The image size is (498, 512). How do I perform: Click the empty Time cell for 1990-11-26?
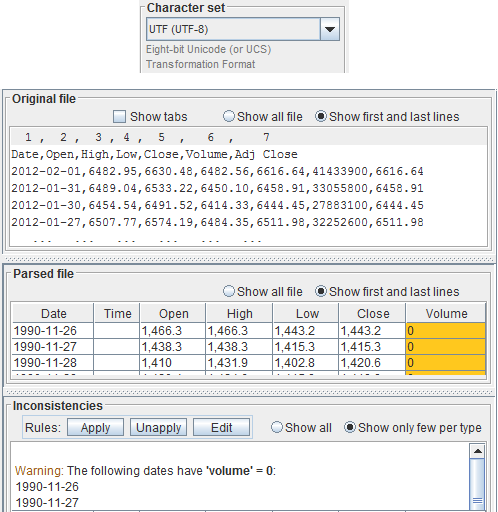coord(117,331)
